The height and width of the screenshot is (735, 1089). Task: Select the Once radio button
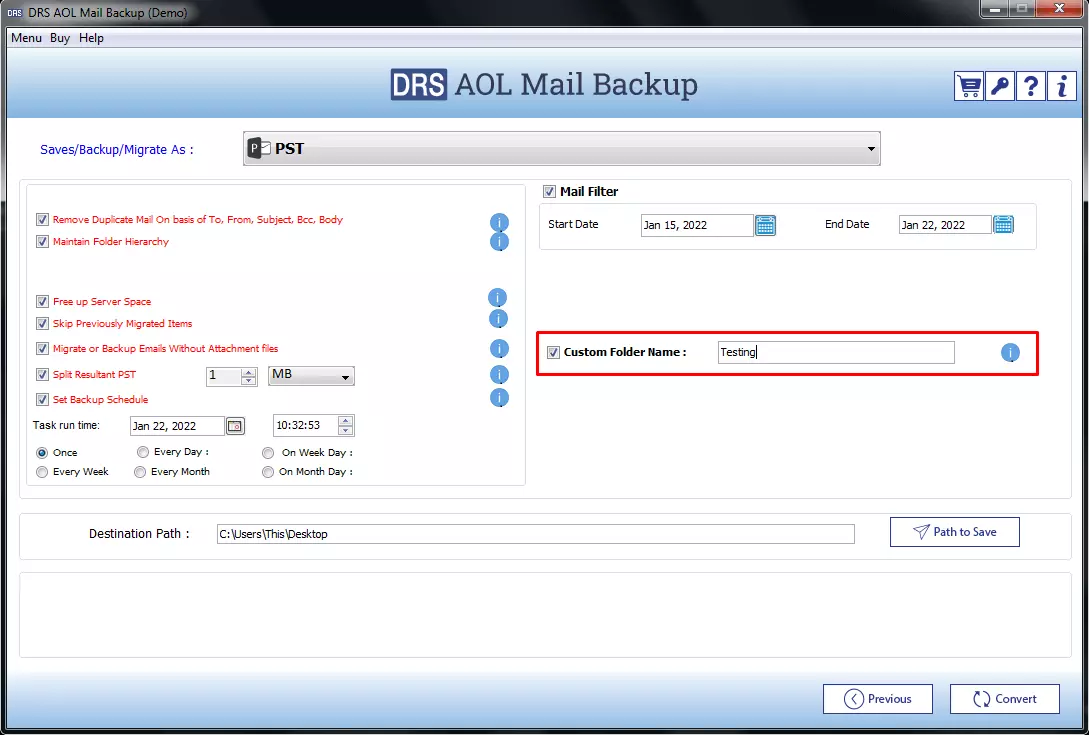coord(42,452)
